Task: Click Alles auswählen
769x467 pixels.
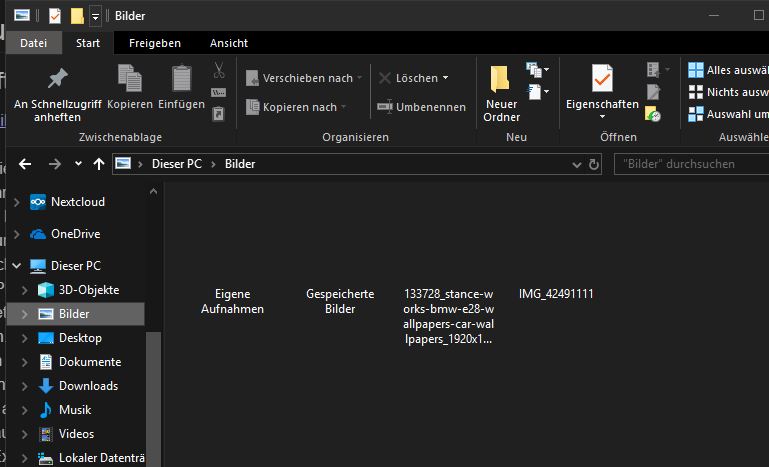Action: click(728, 70)
